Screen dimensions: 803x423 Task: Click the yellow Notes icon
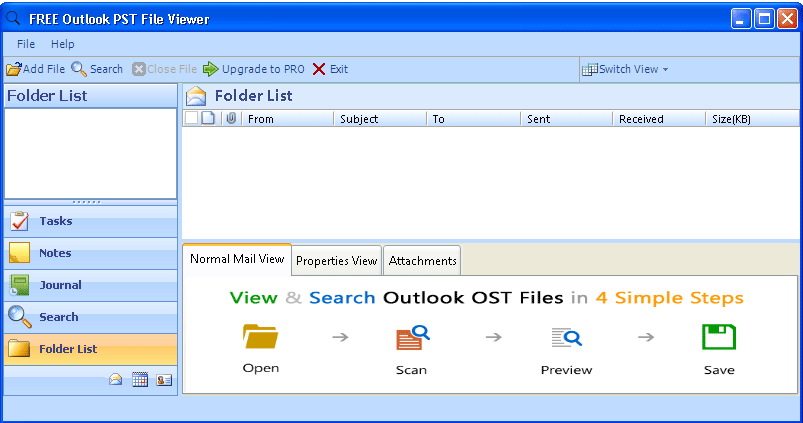click(19, 253)
